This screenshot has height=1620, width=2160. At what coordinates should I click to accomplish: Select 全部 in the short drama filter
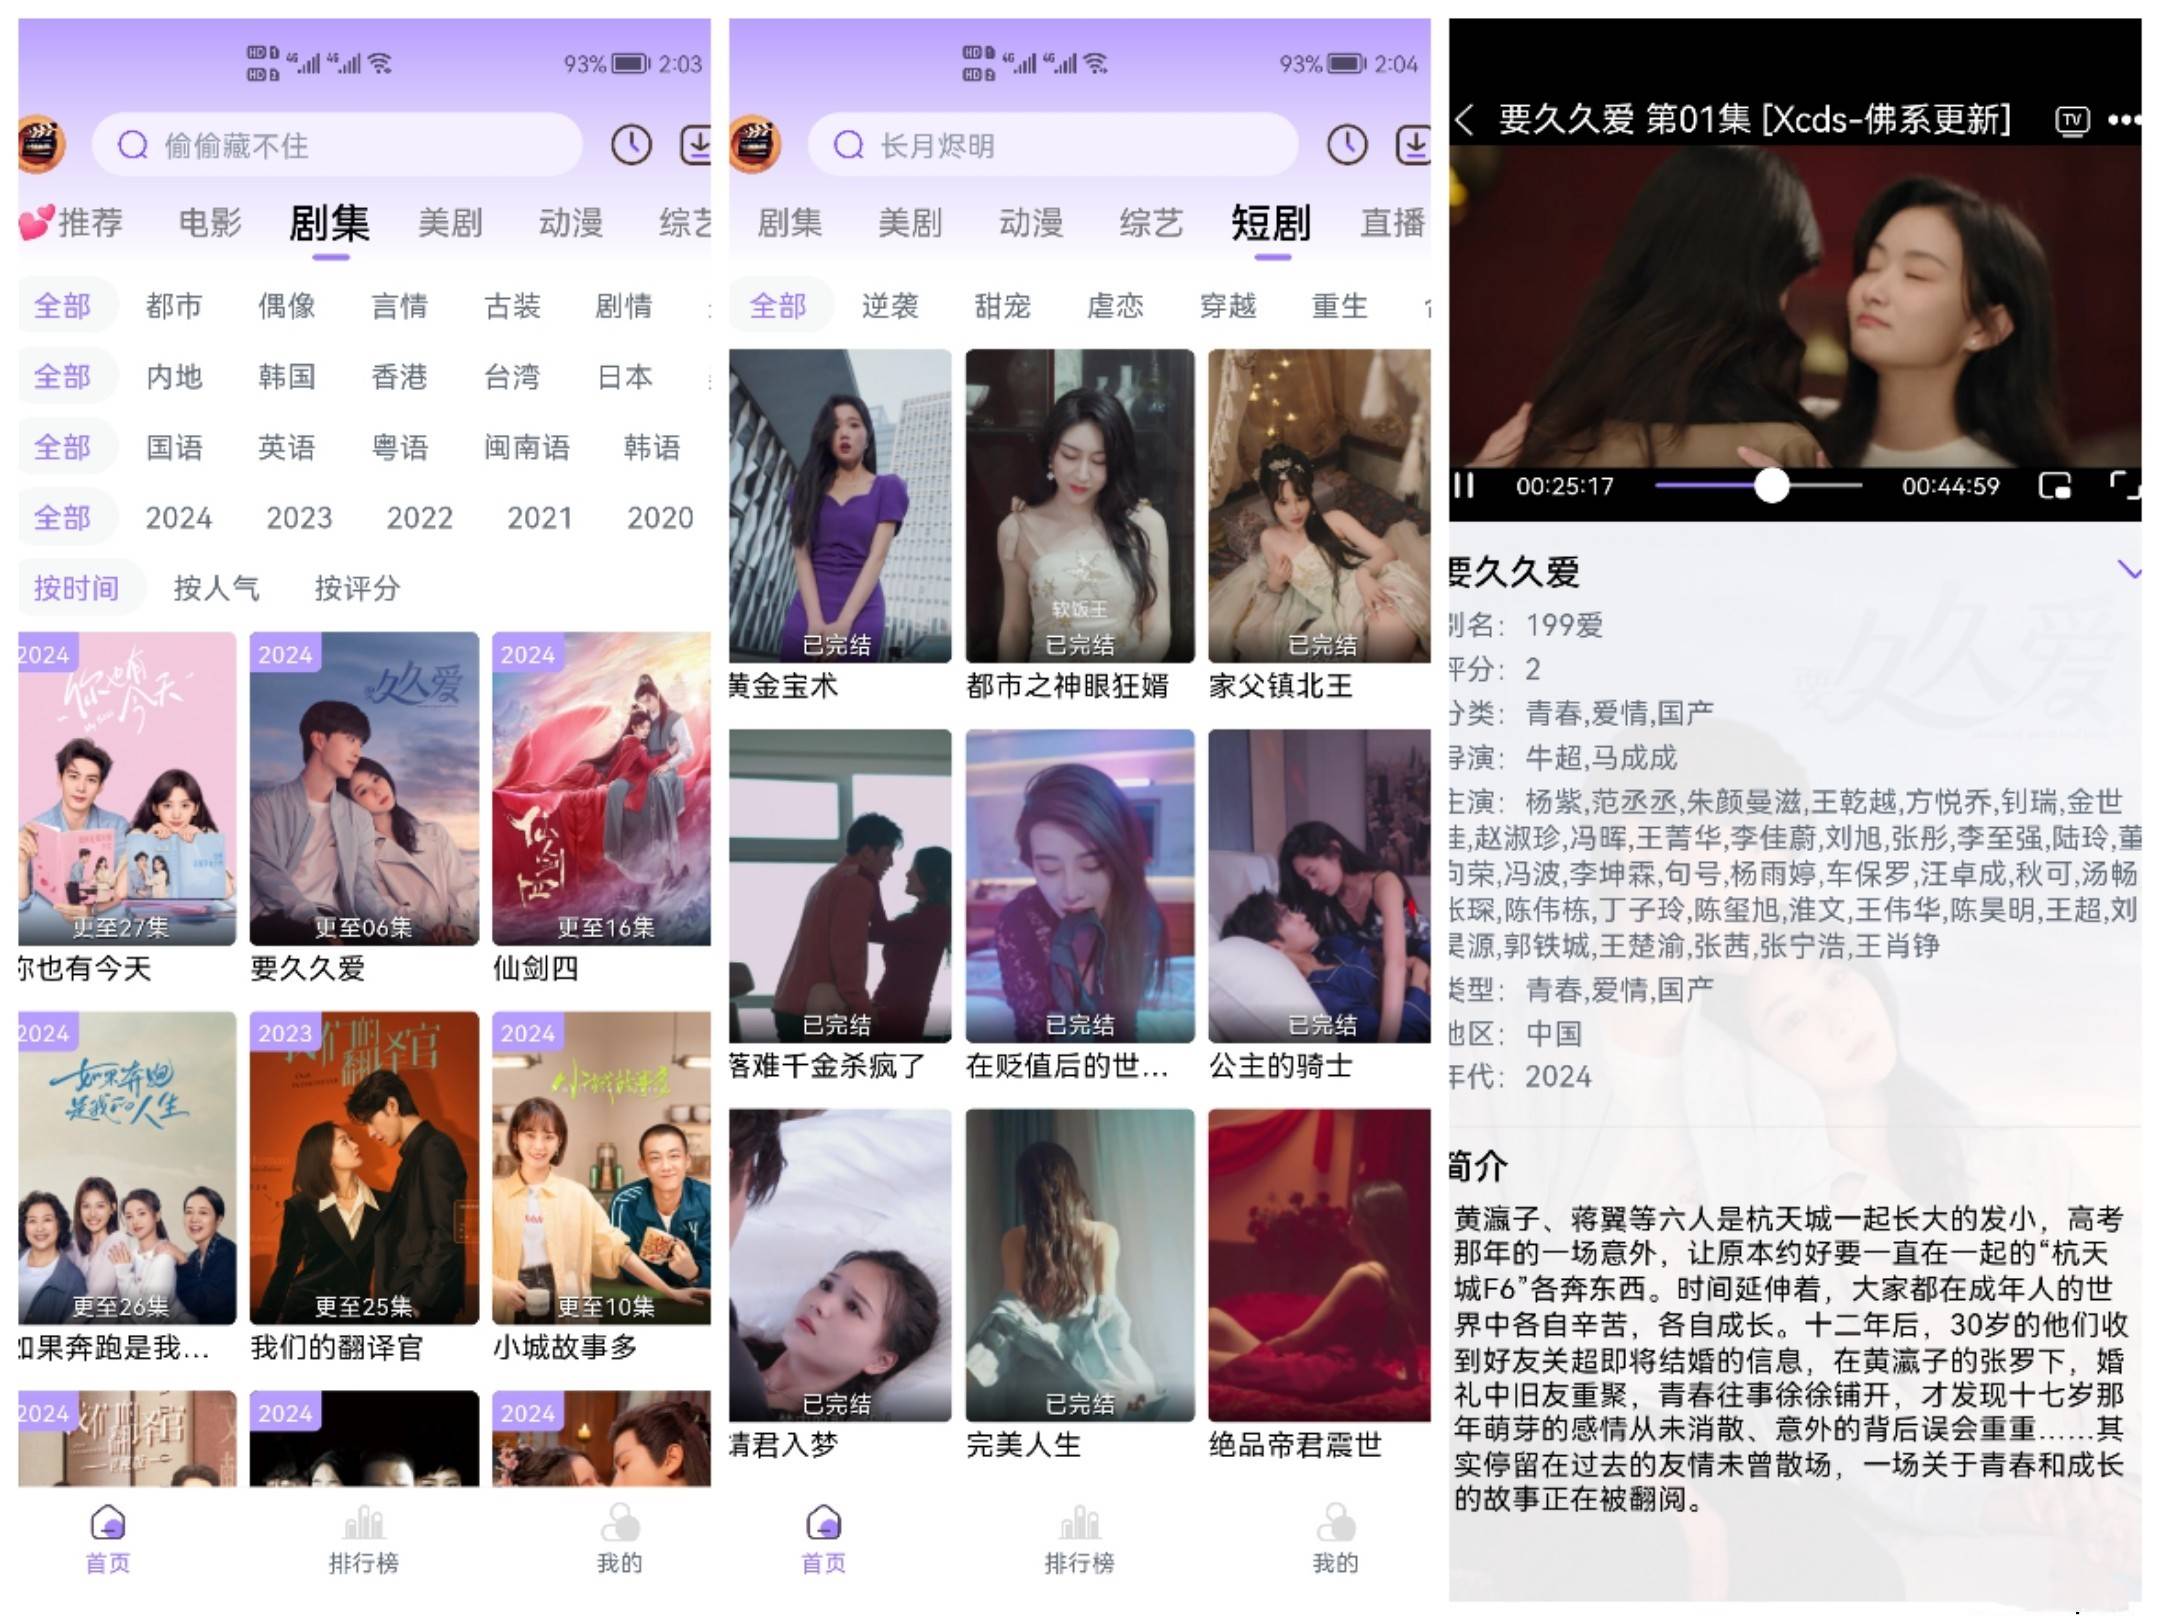click(x=778, y=306)
